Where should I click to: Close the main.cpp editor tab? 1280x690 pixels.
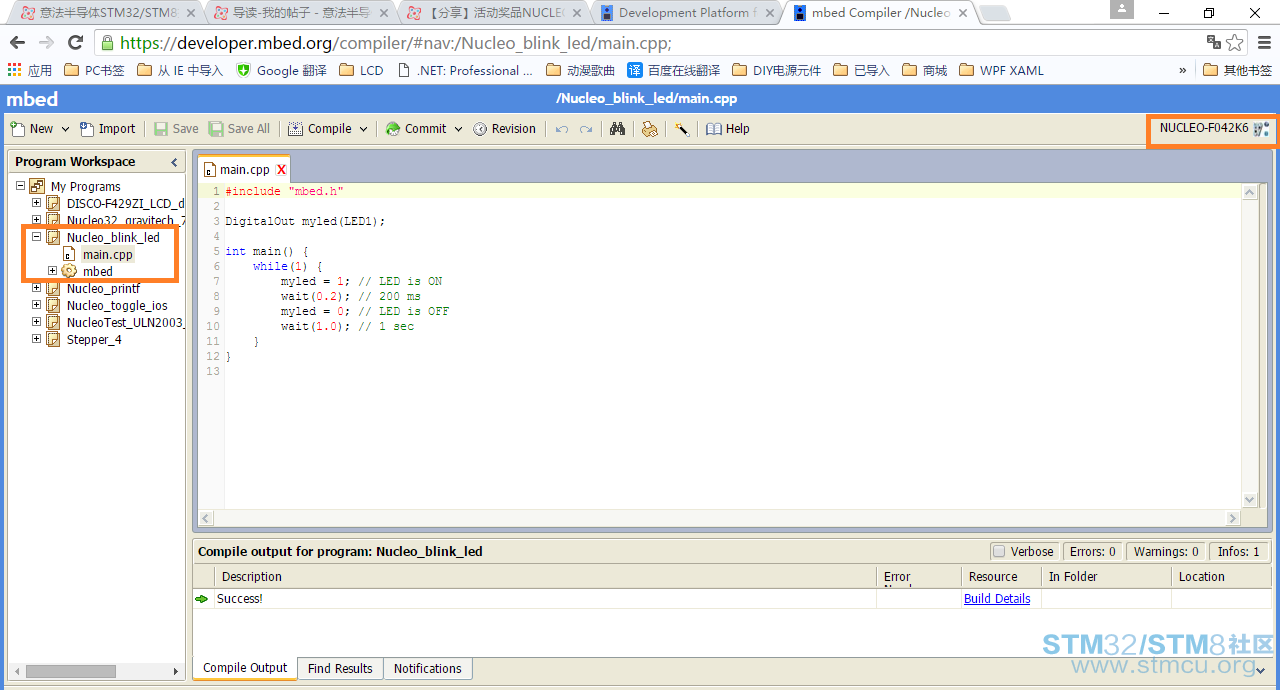[282, 170]
